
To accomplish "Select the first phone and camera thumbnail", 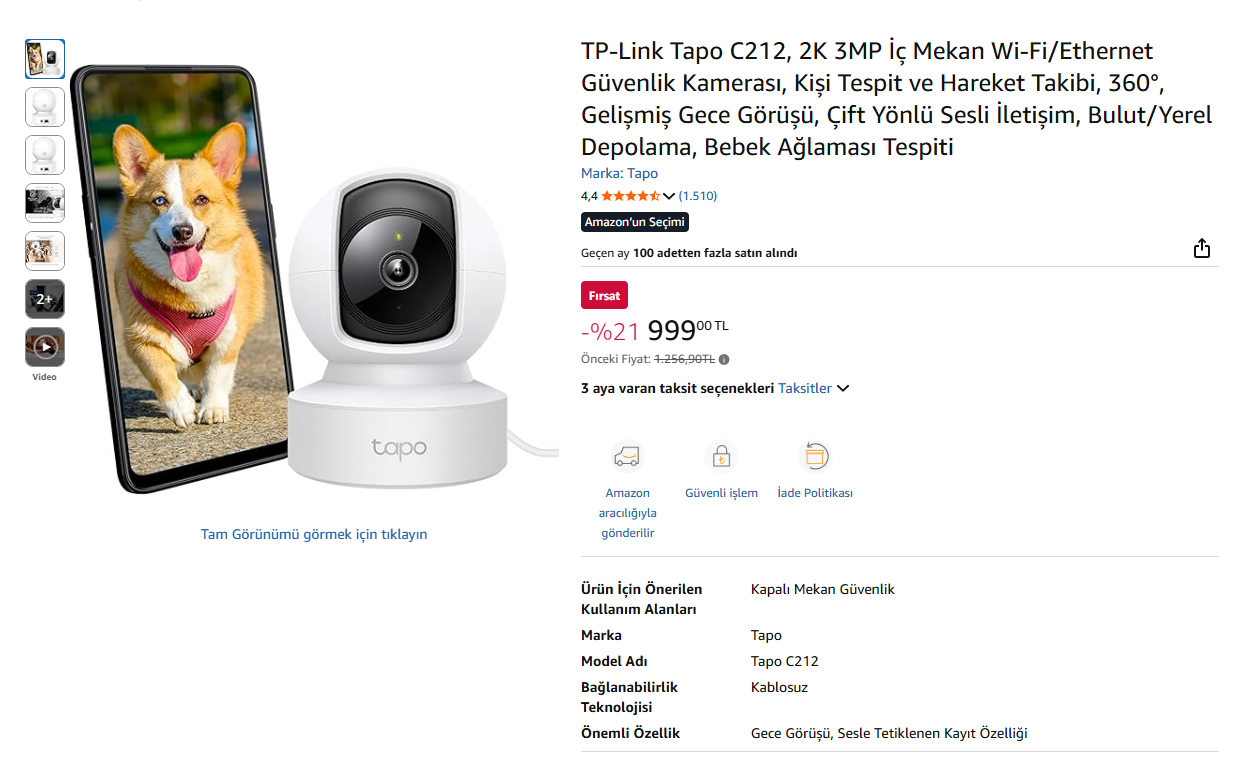I will 45,59.
